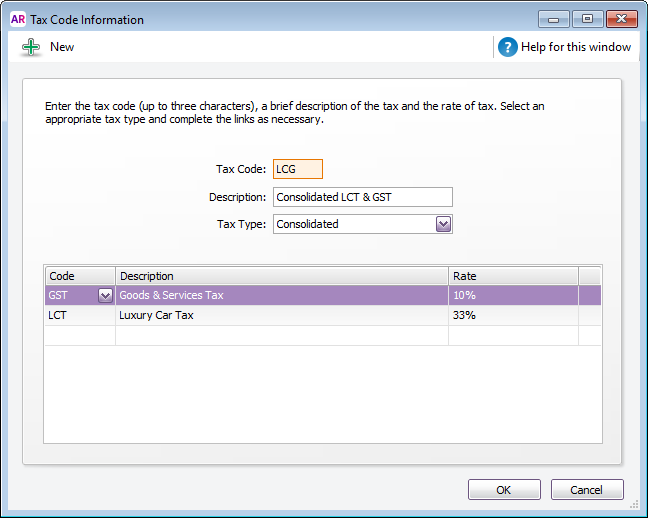Open the Help for this window link

(x=575, y=47)
